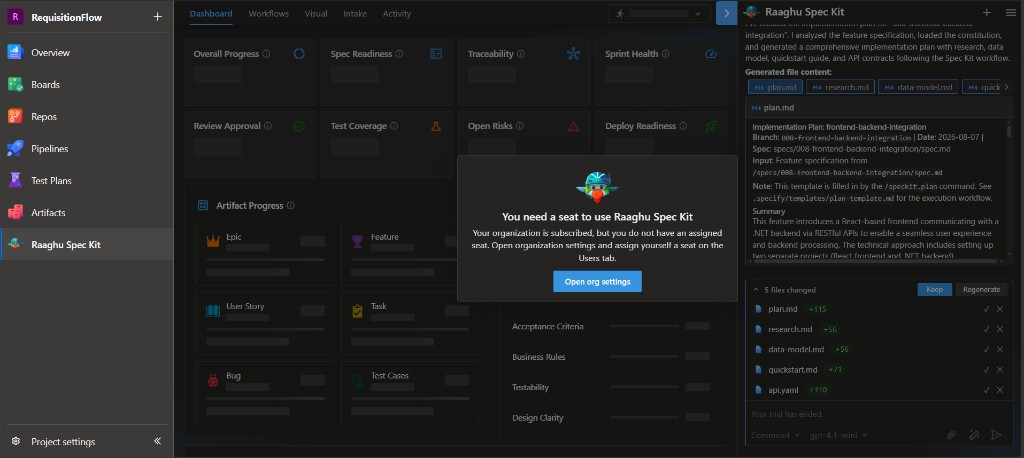Click the info icon beside Traceability
Viewport: 1024px width, 458px height.
click(x=520, y=54)
